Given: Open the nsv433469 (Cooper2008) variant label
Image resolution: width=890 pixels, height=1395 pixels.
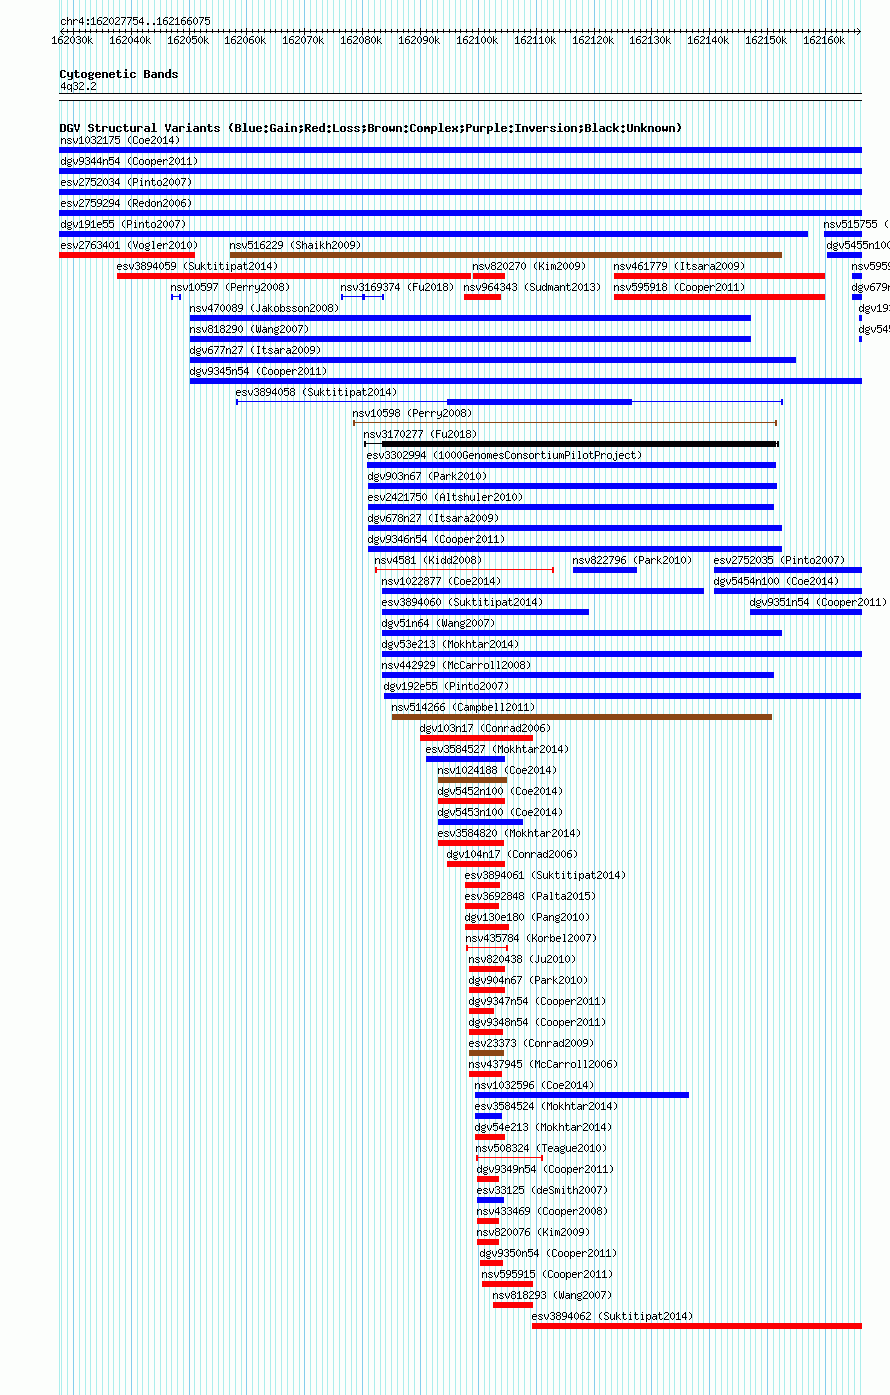Looking at the screenshot, I should point(542,1211).
